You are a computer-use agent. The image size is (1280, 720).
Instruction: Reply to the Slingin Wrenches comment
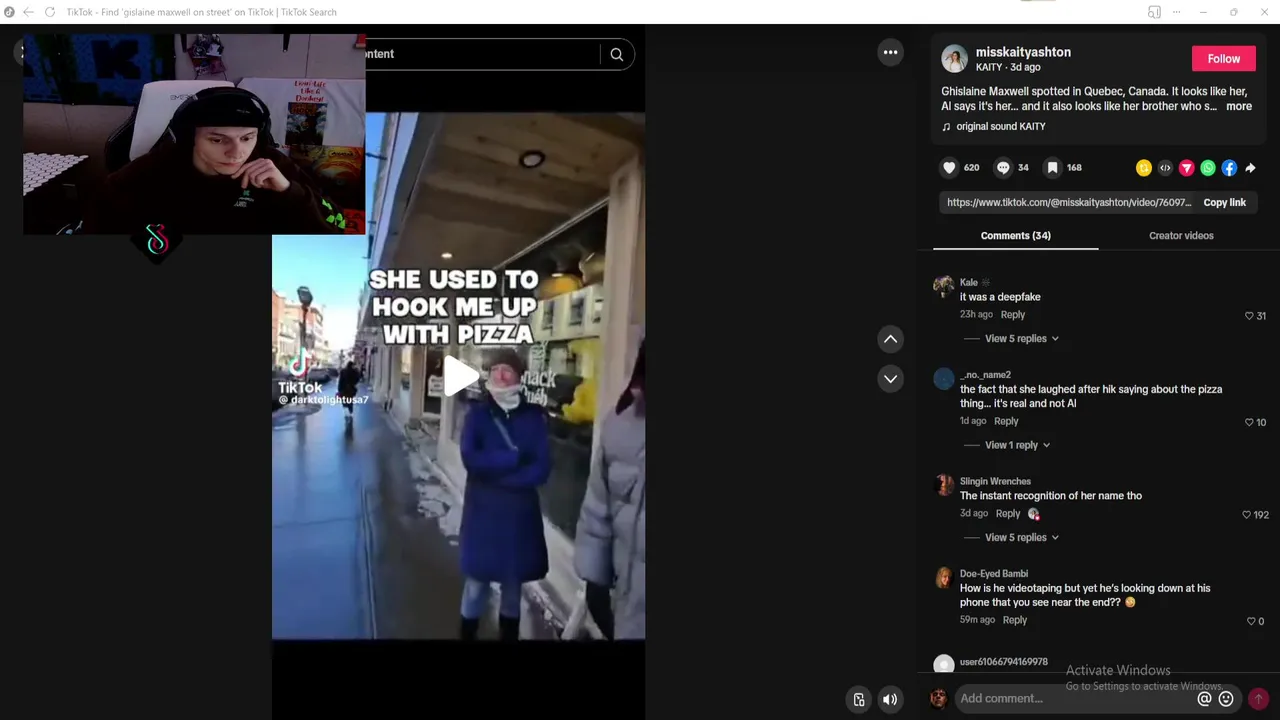(x=1008, y=513)
